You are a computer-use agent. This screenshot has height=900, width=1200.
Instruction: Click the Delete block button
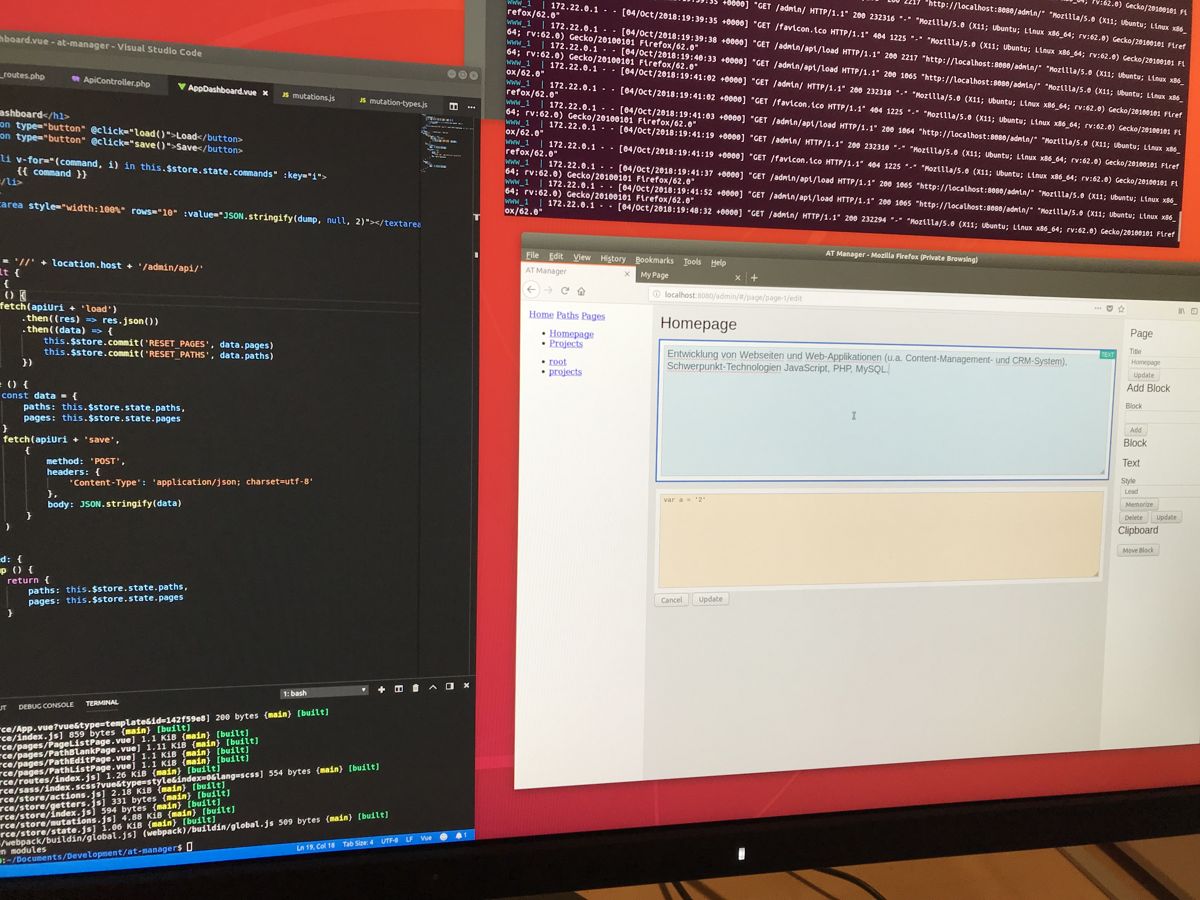coord(1133,518)
